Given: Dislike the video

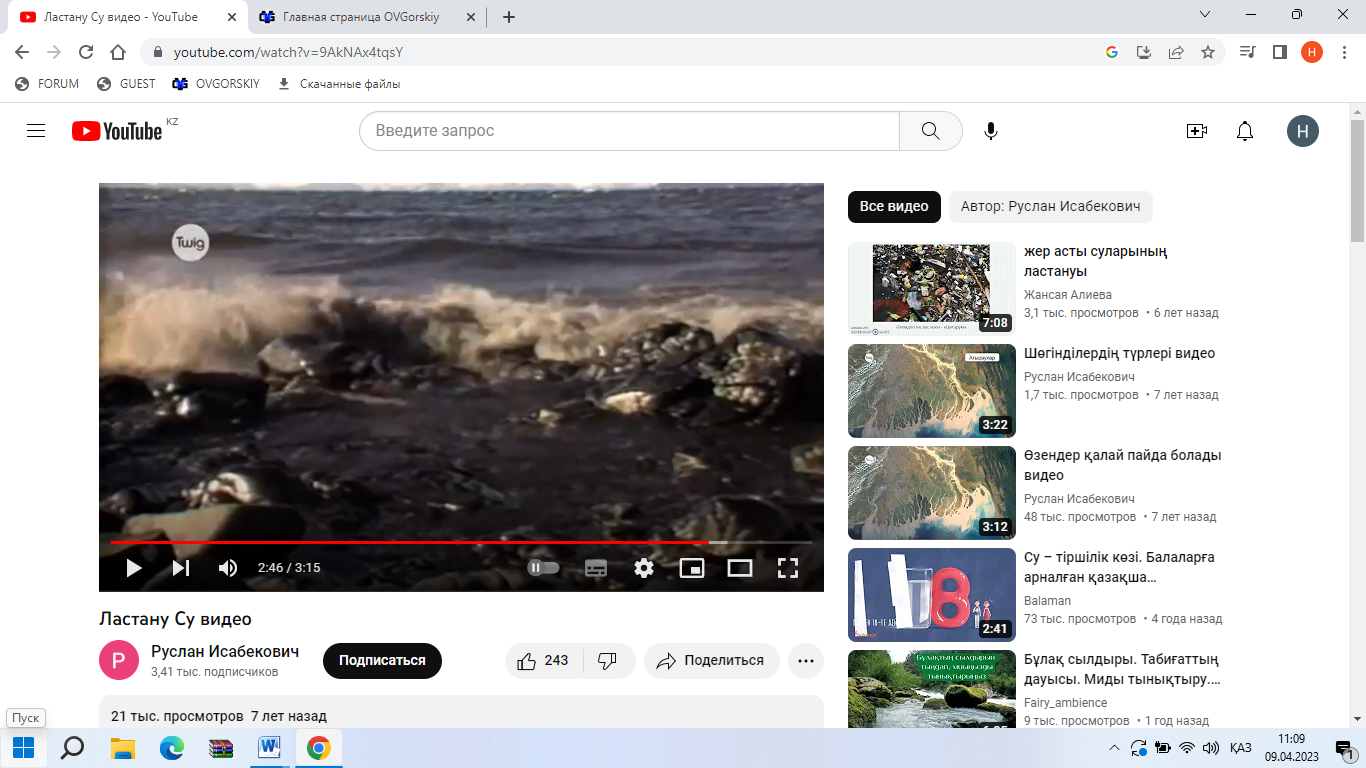Looking at the screenshot, I should [608, 661].
